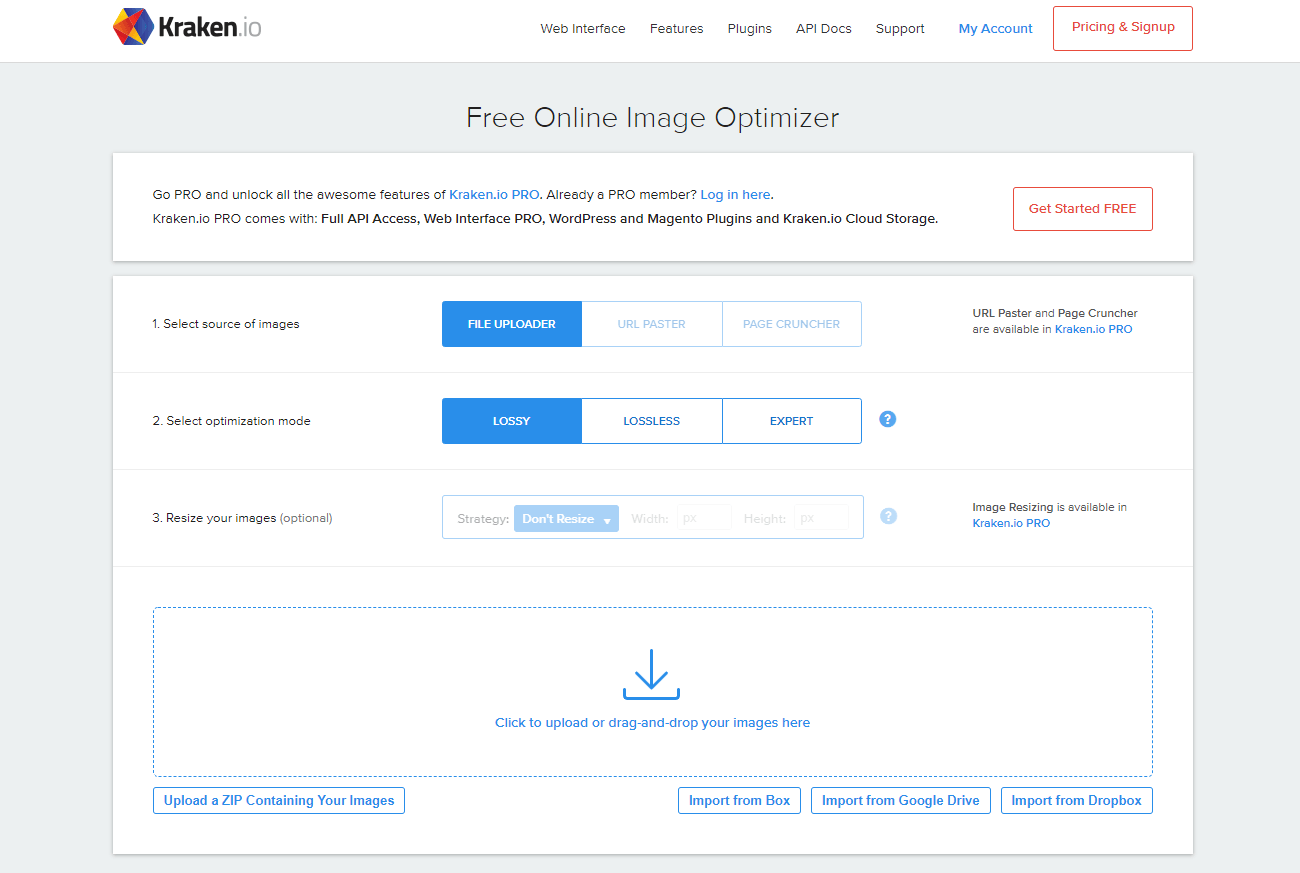Follow the Kraken.io PRO link in banner
The height and width of the screenshot is (873, 1300).
pos(494,195)
